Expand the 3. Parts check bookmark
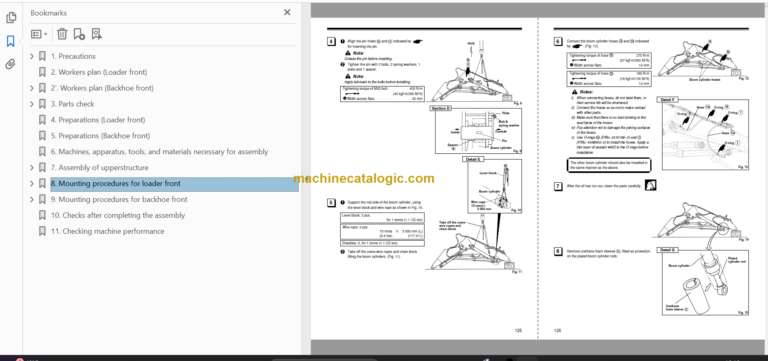The width and height of the screenshot is (768, 361). 32,104
